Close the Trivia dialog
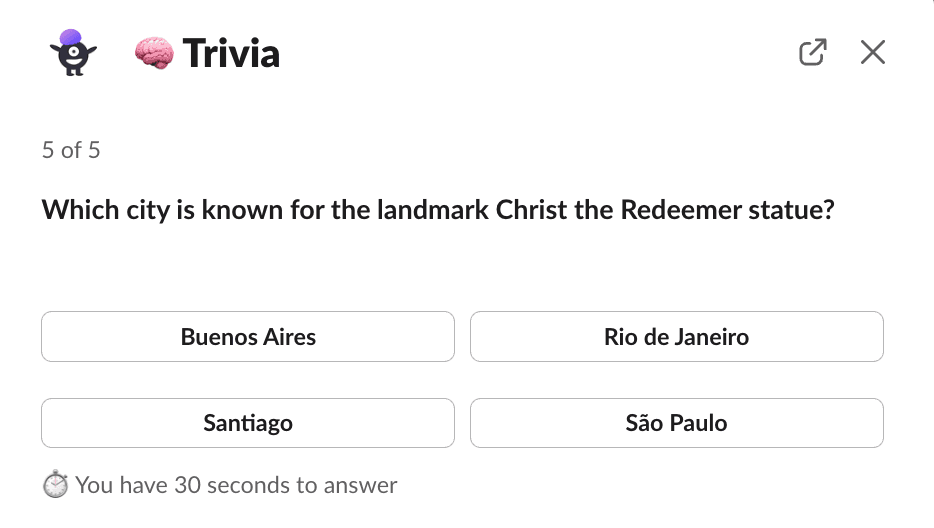 (873, 52)
